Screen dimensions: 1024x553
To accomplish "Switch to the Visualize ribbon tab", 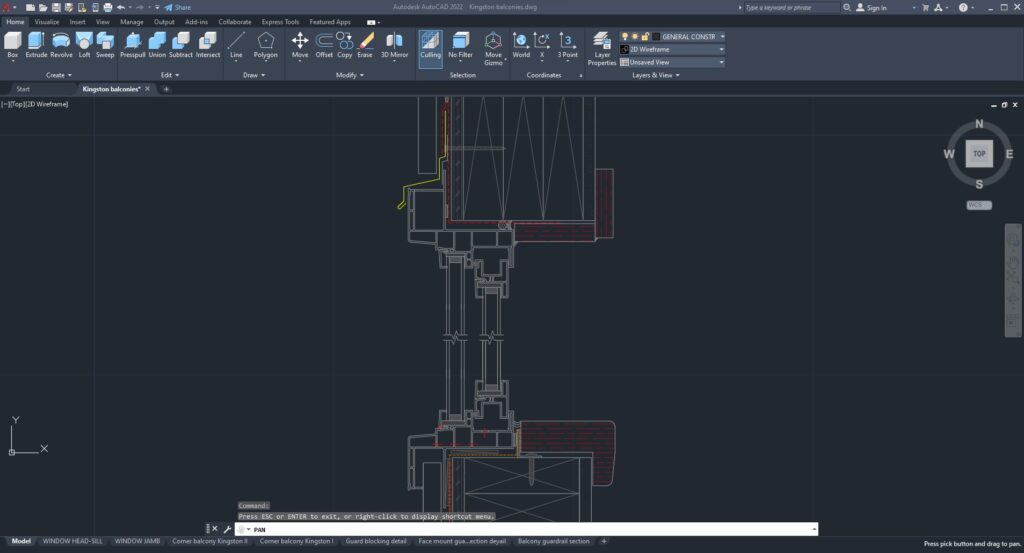I will [46, 21].
